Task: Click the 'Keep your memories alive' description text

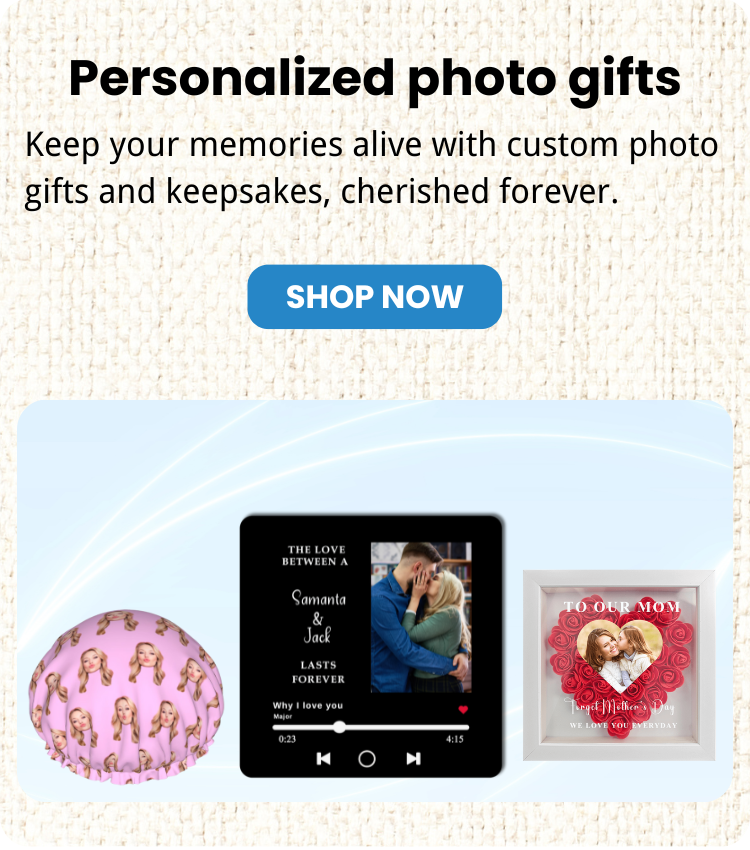Action: (x=372, y=168)
